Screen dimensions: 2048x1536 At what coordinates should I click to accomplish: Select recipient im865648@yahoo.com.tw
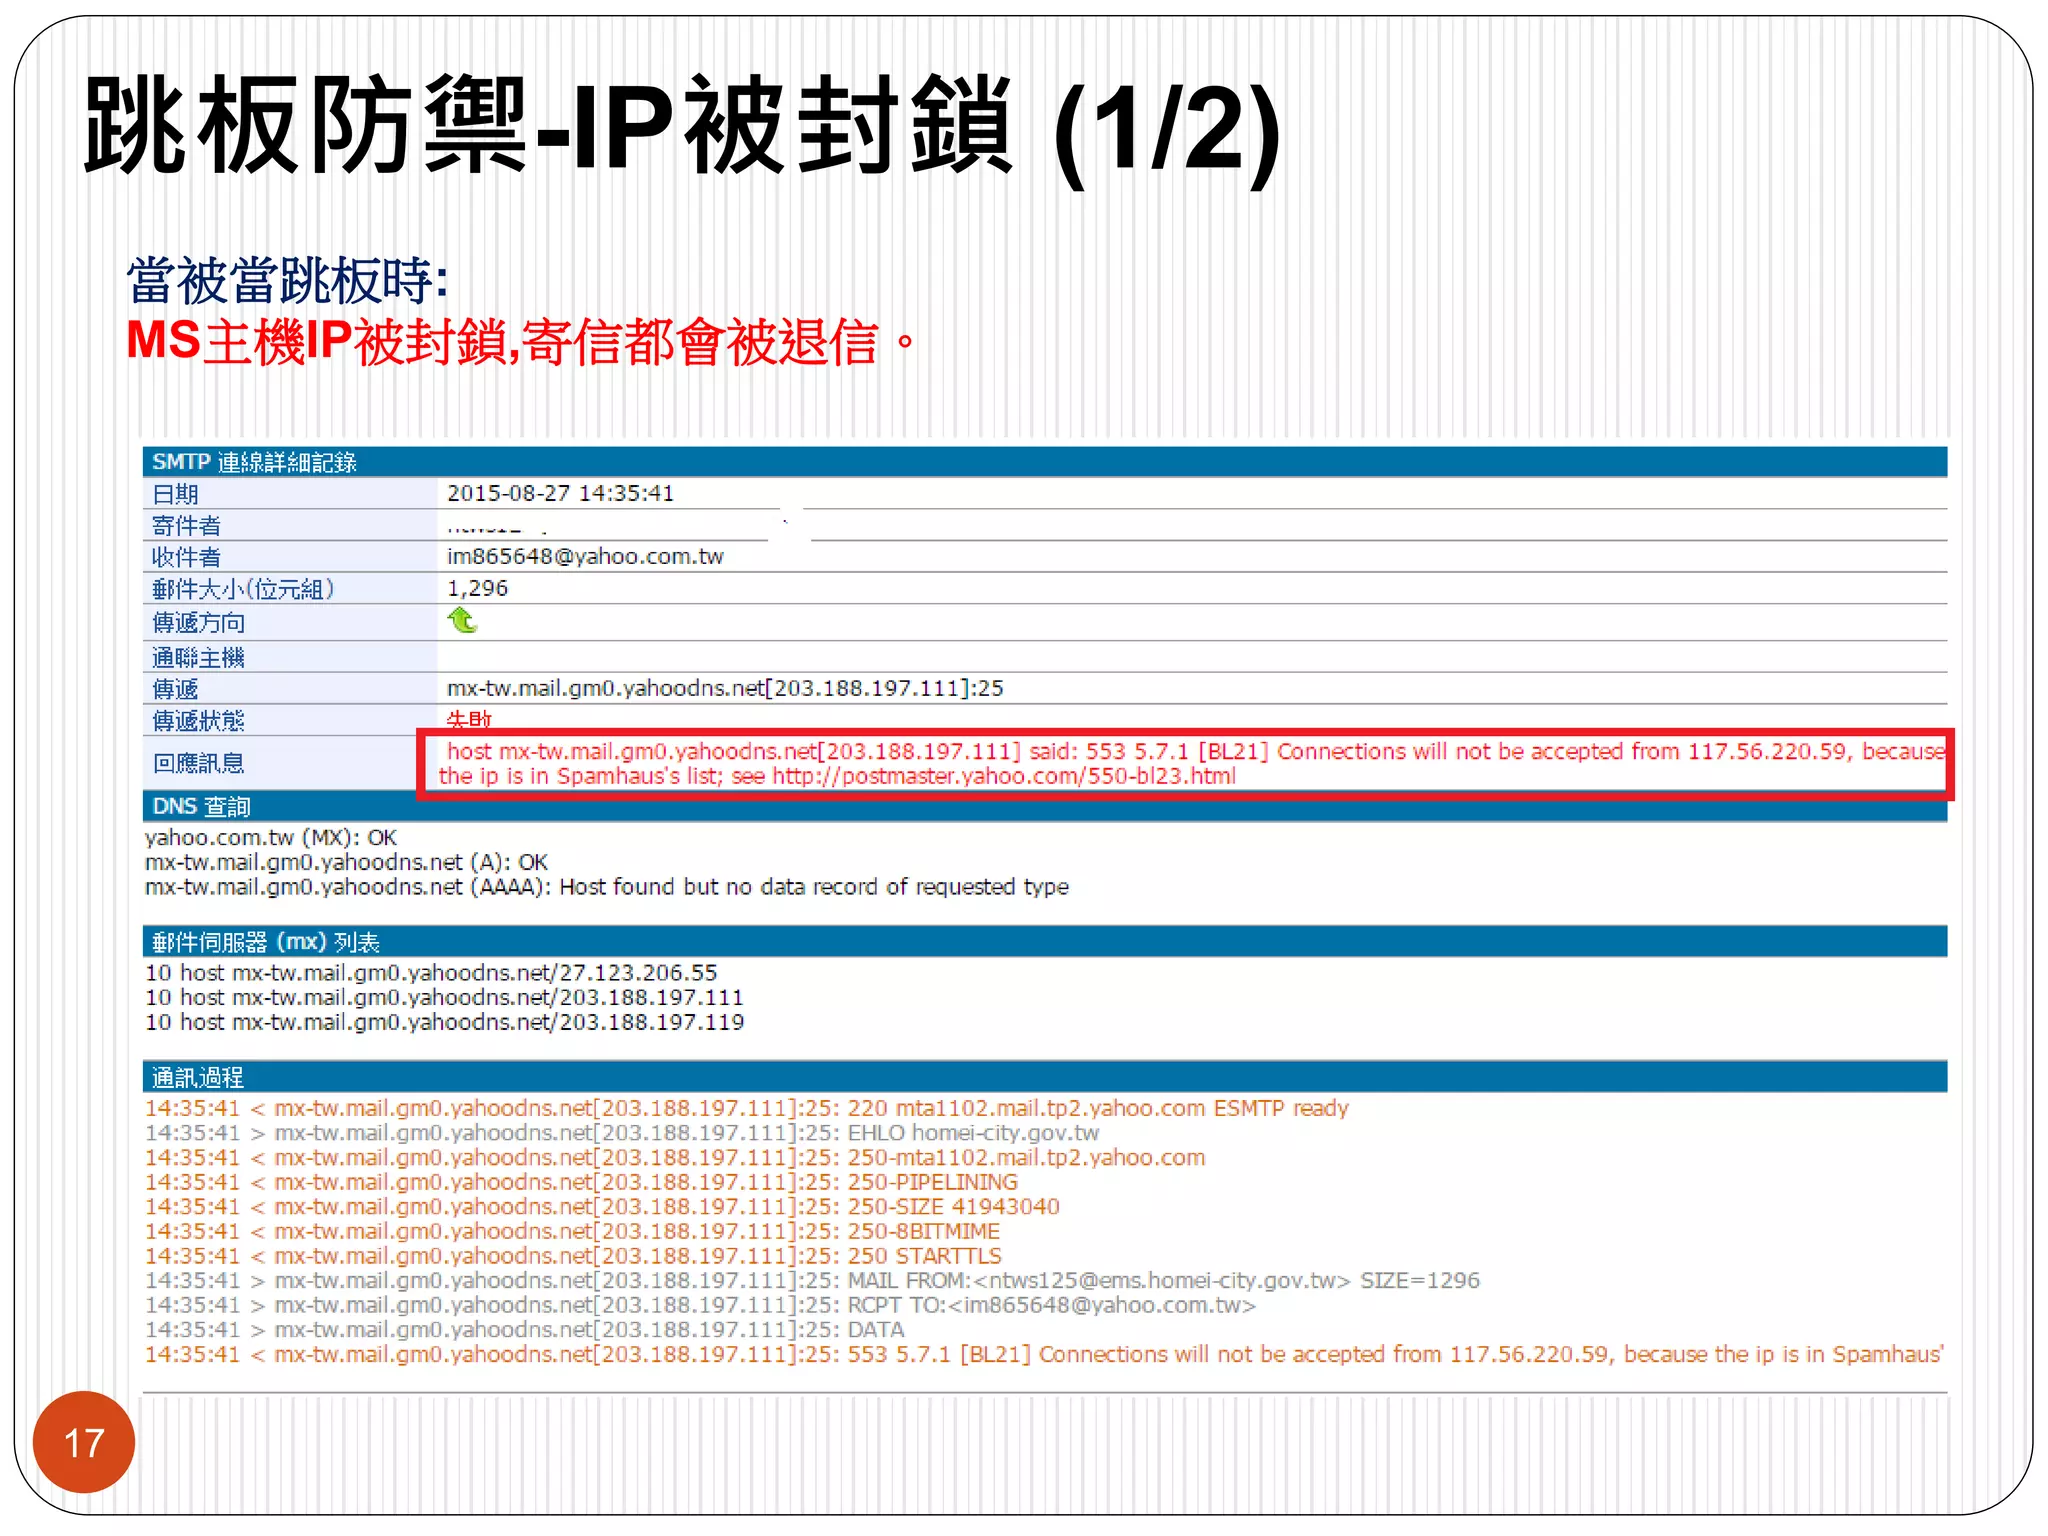coord(585,556)
